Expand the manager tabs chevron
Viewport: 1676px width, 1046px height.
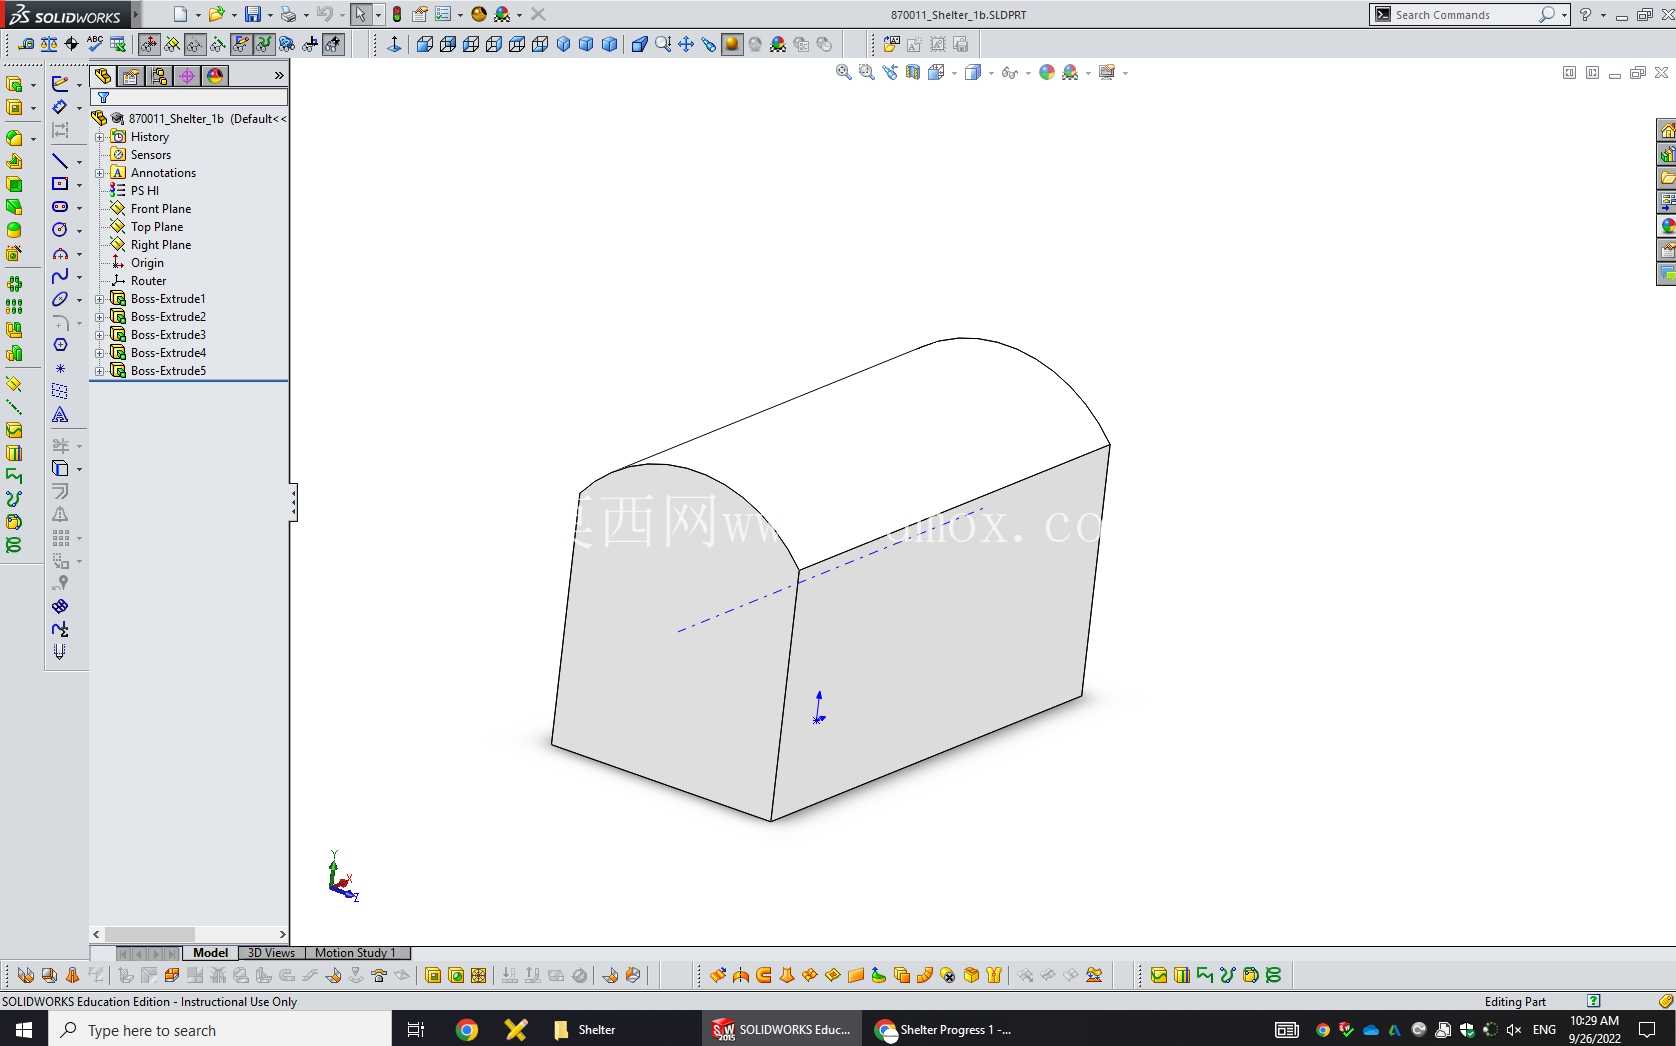point(279,76)
